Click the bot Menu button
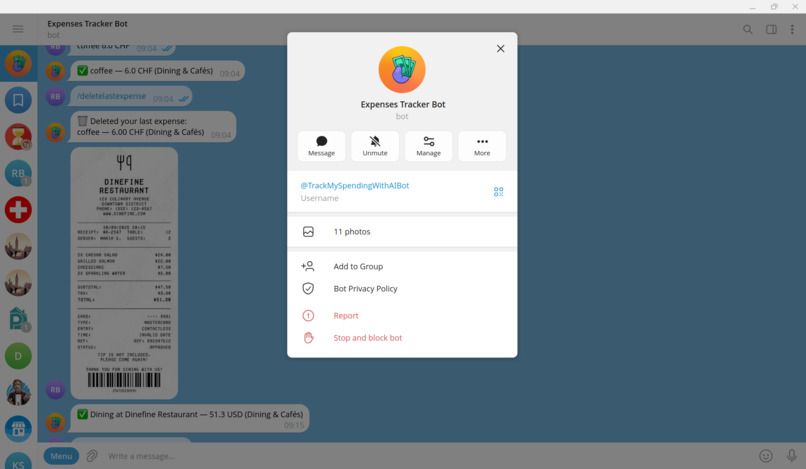This screenshot has height=469, width=806. click(x=61, y=456)
